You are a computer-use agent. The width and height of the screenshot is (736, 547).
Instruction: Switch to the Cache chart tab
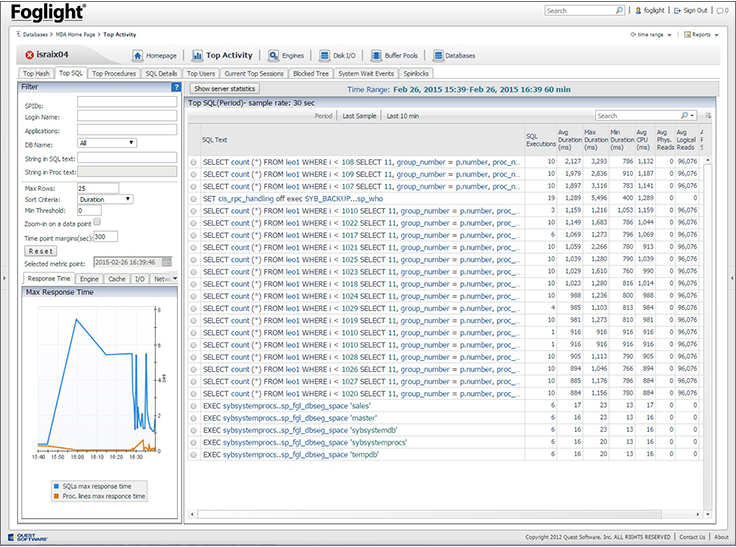pyautogui.click(x=117, y=279)
